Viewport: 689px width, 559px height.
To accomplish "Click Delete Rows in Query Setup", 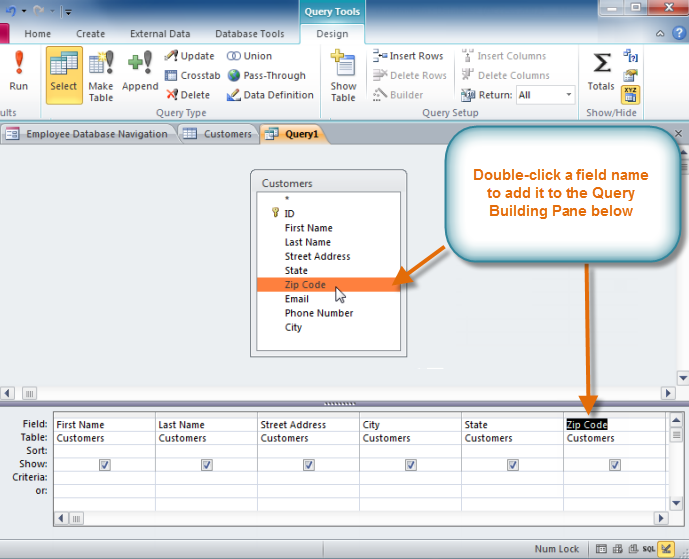I will 410,76.
